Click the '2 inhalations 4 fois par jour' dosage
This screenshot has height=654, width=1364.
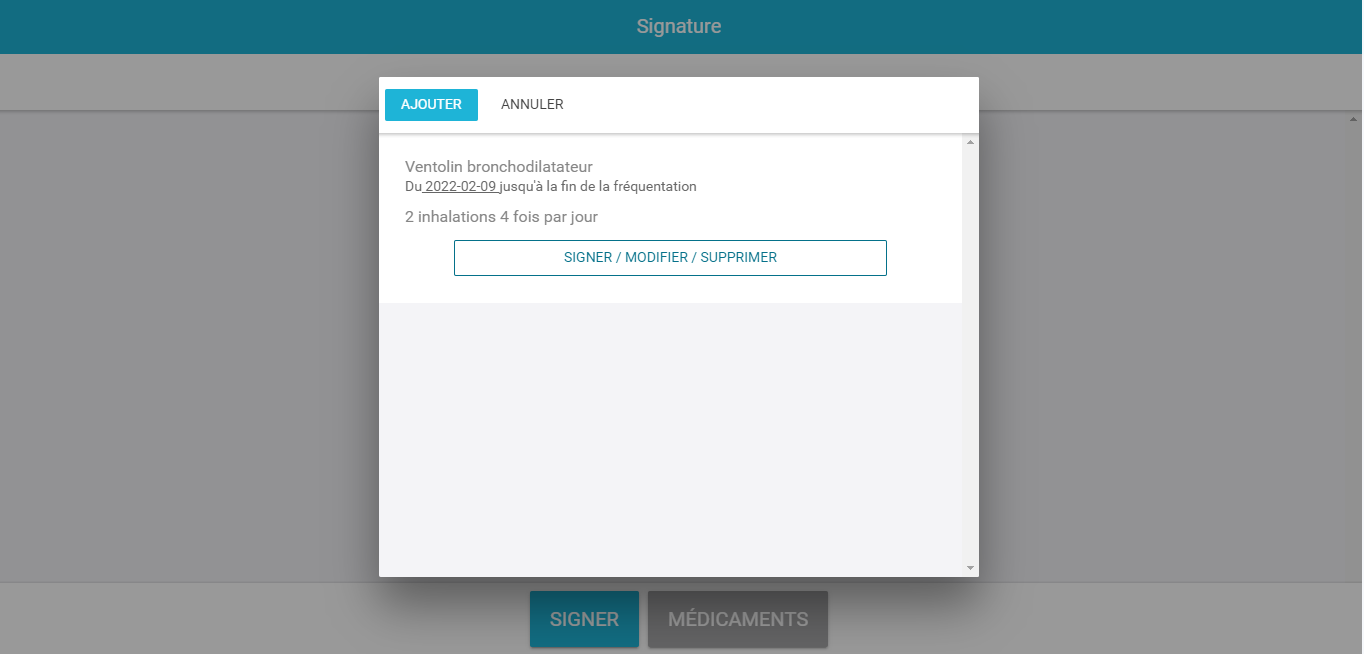pyautogui.click(x=501, y=217)
